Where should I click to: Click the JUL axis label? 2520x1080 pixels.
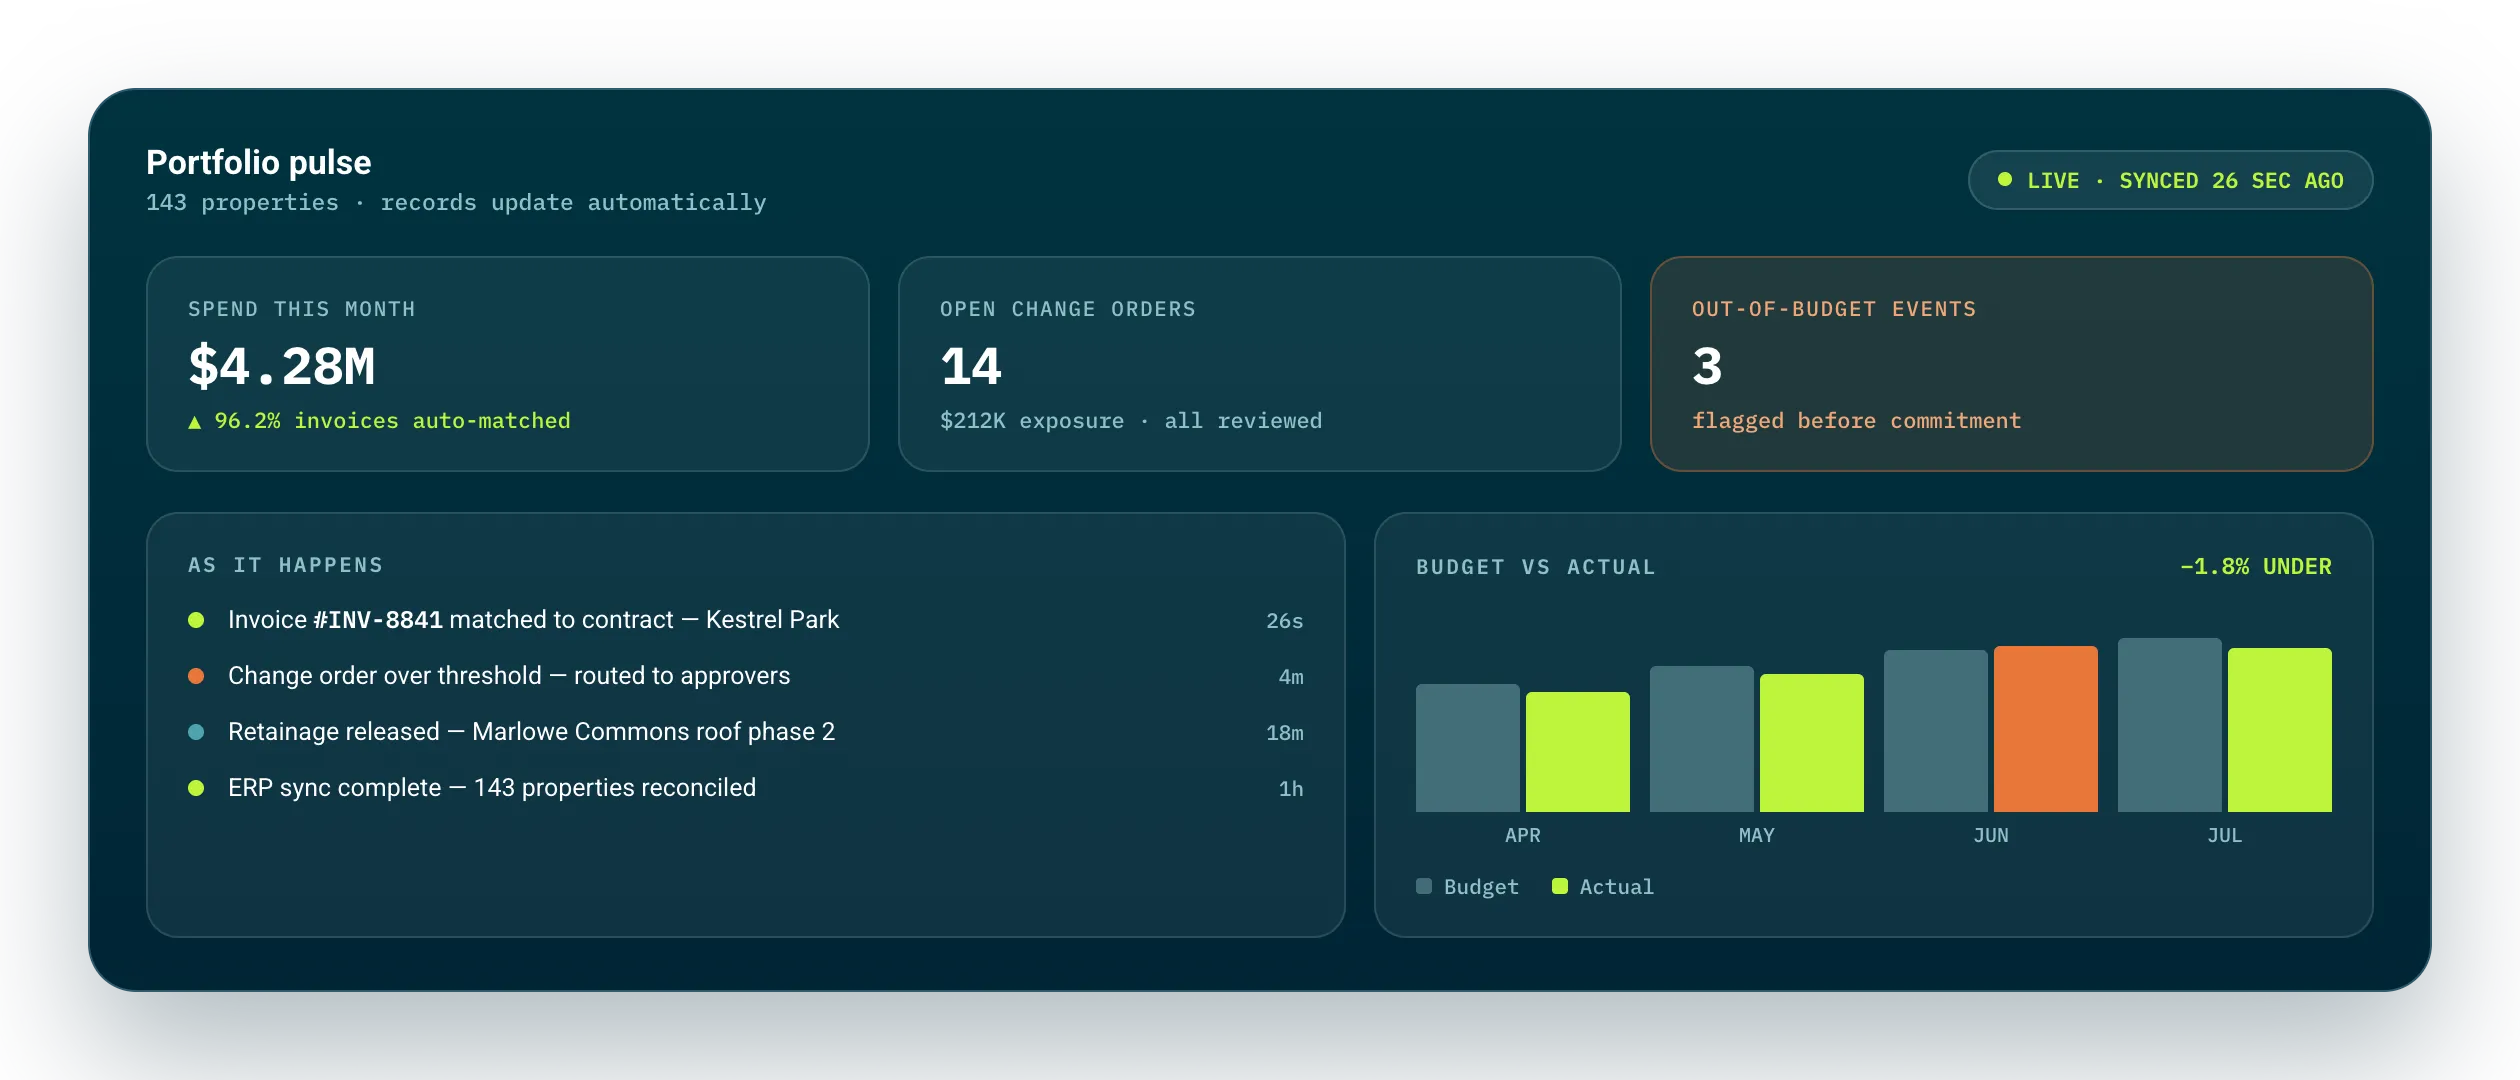tap(2225, 835)
